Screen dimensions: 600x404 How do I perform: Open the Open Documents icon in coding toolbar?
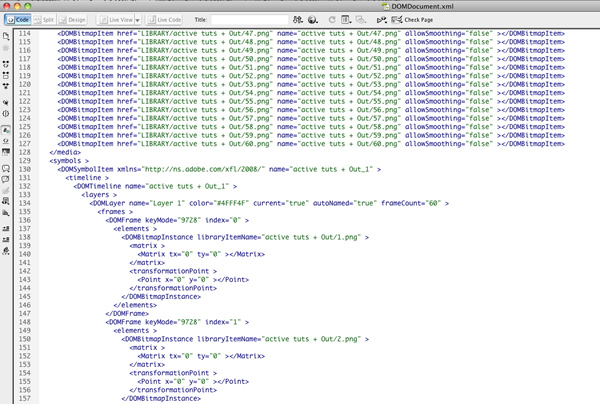(6, 36)
